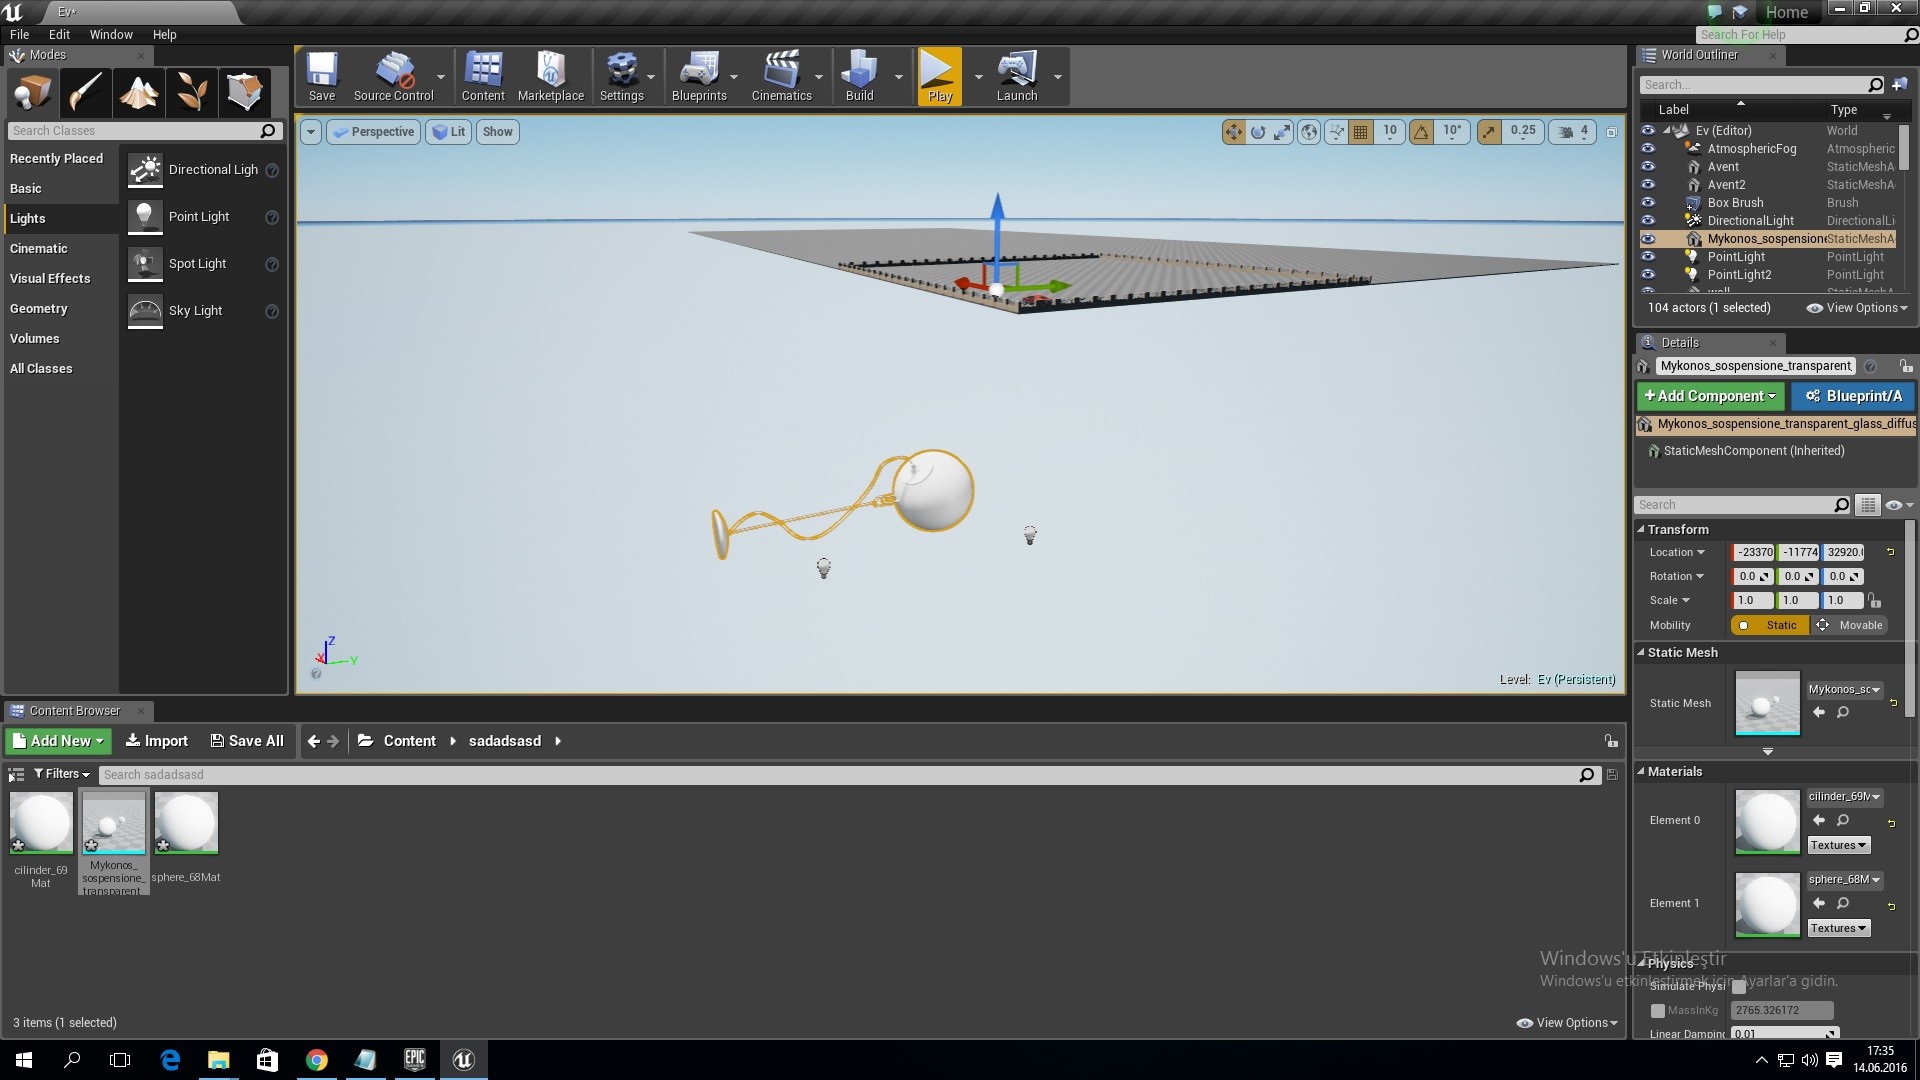Open the Content toolbar icon

(483, 77)
